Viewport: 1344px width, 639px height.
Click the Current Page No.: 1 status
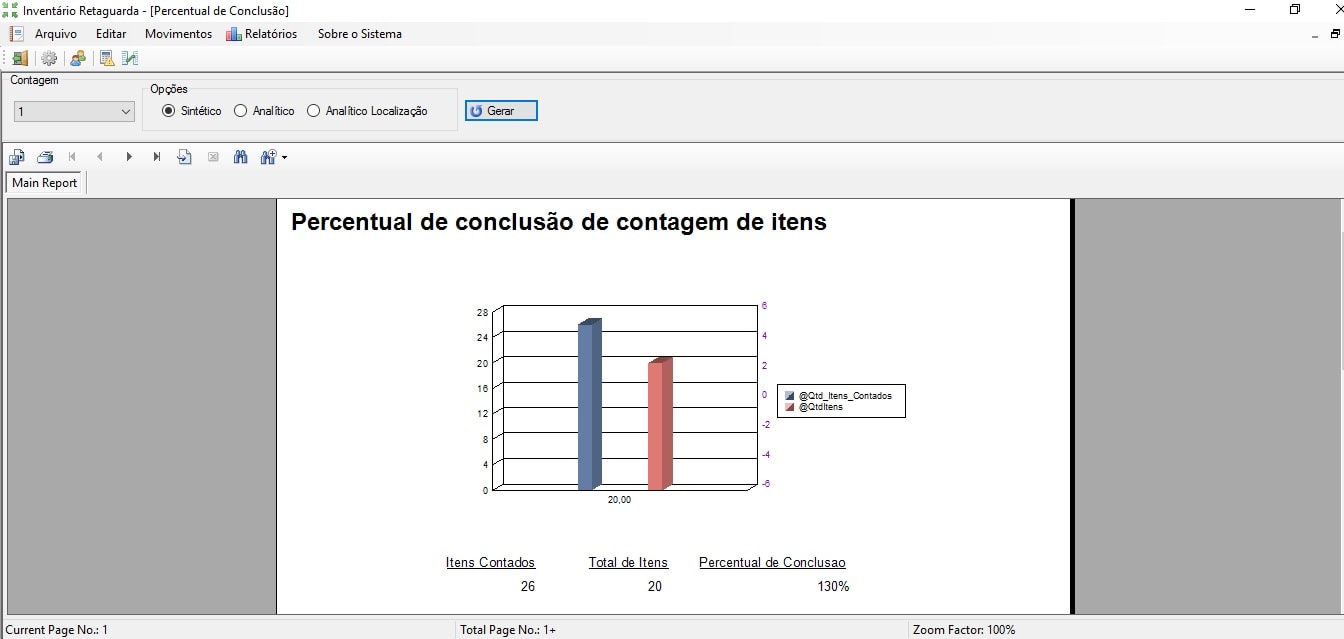click(x=57, y=630)
